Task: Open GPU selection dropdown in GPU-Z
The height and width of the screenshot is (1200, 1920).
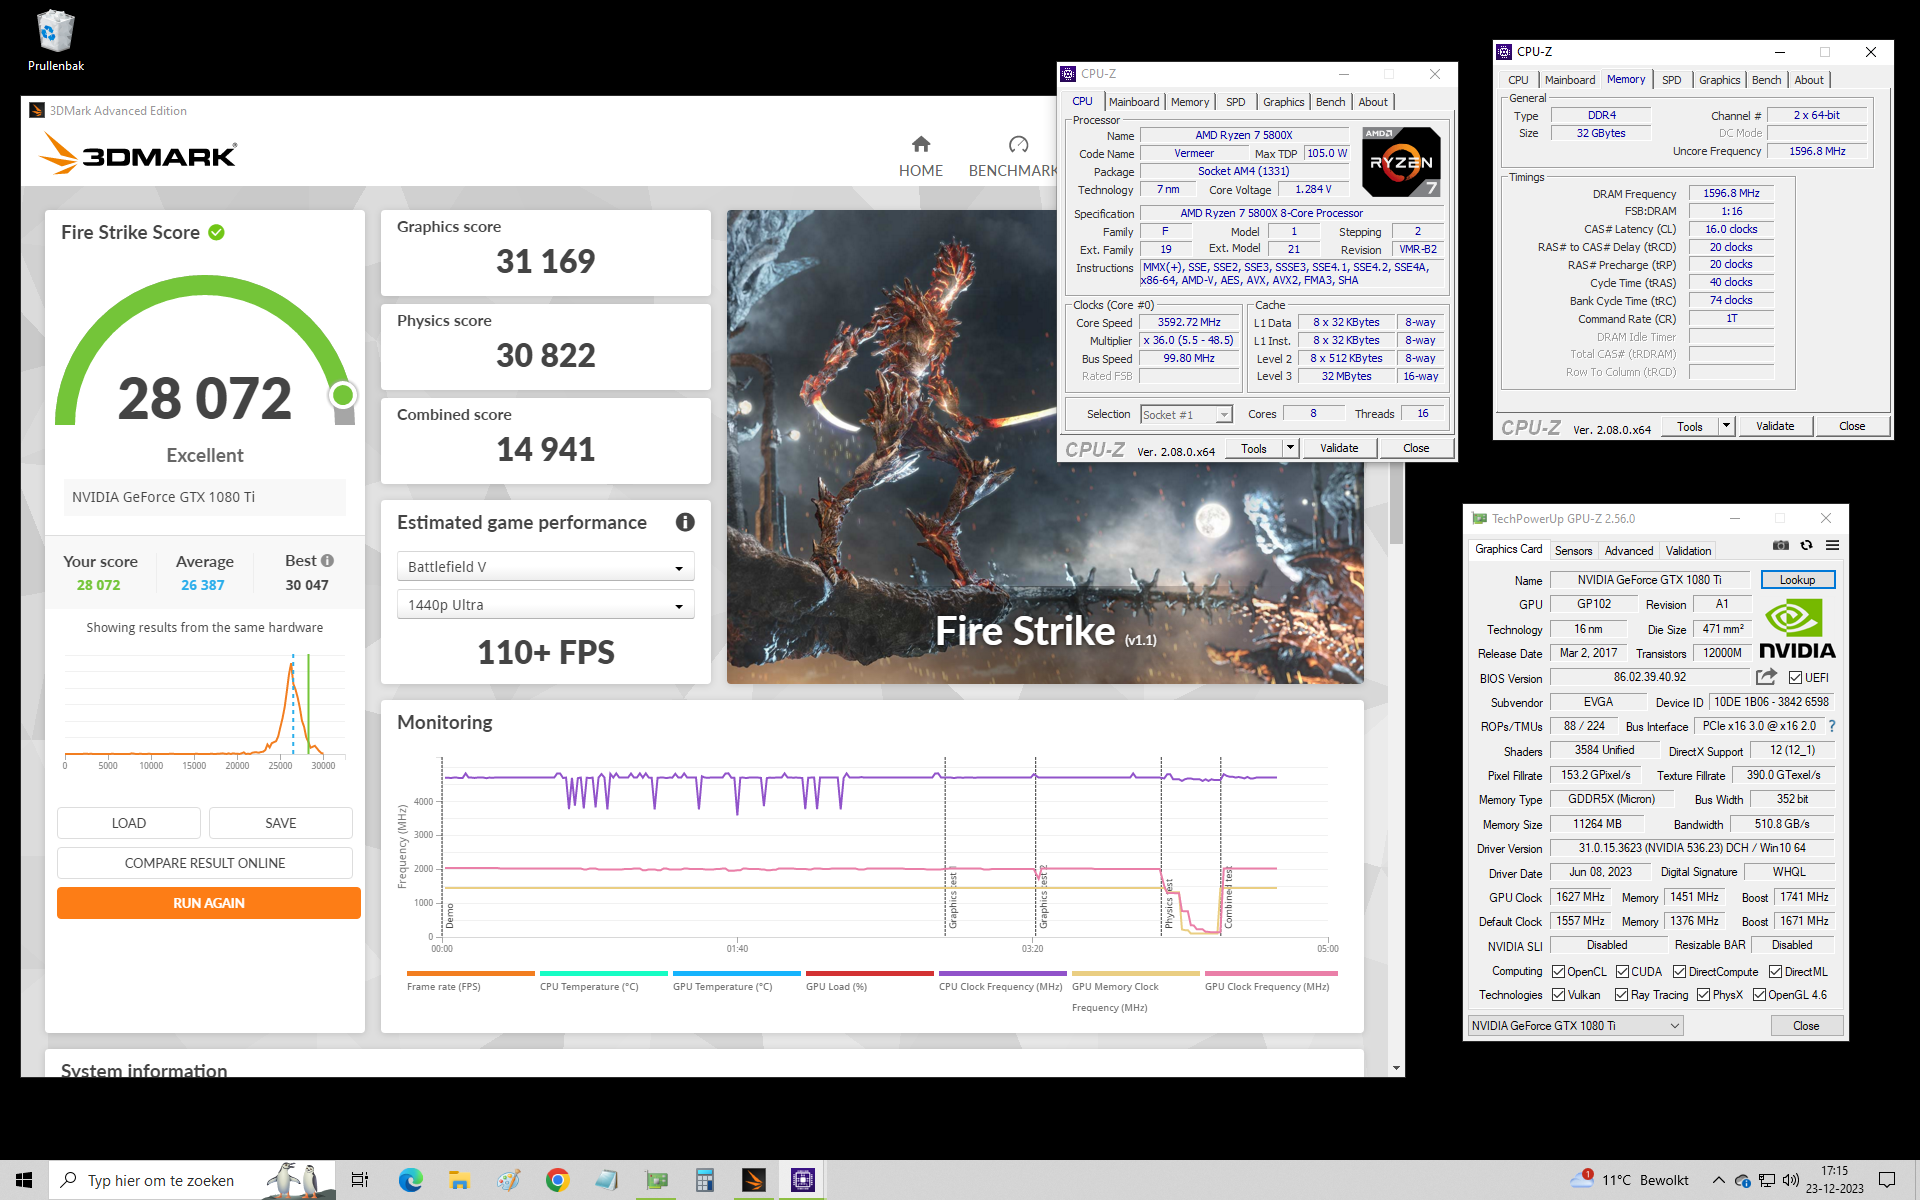Action: [1575, 1025]
